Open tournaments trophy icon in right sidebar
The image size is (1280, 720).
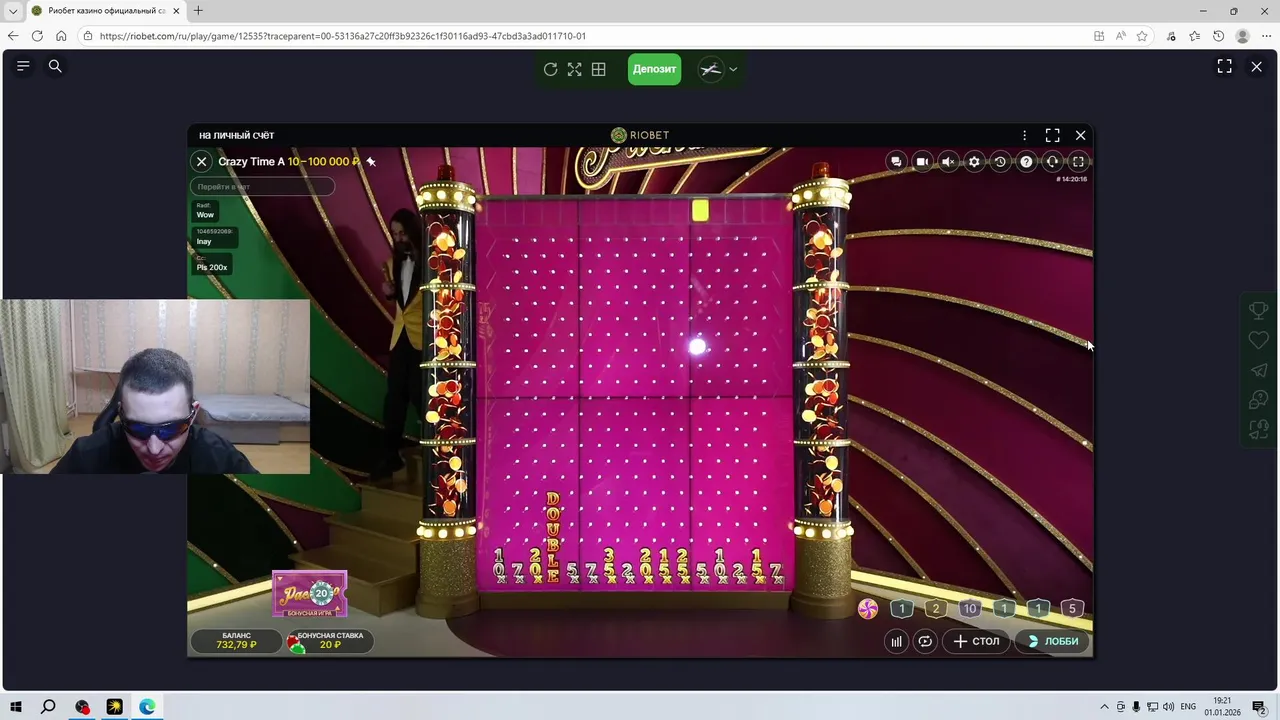[x=1259, y=310]
